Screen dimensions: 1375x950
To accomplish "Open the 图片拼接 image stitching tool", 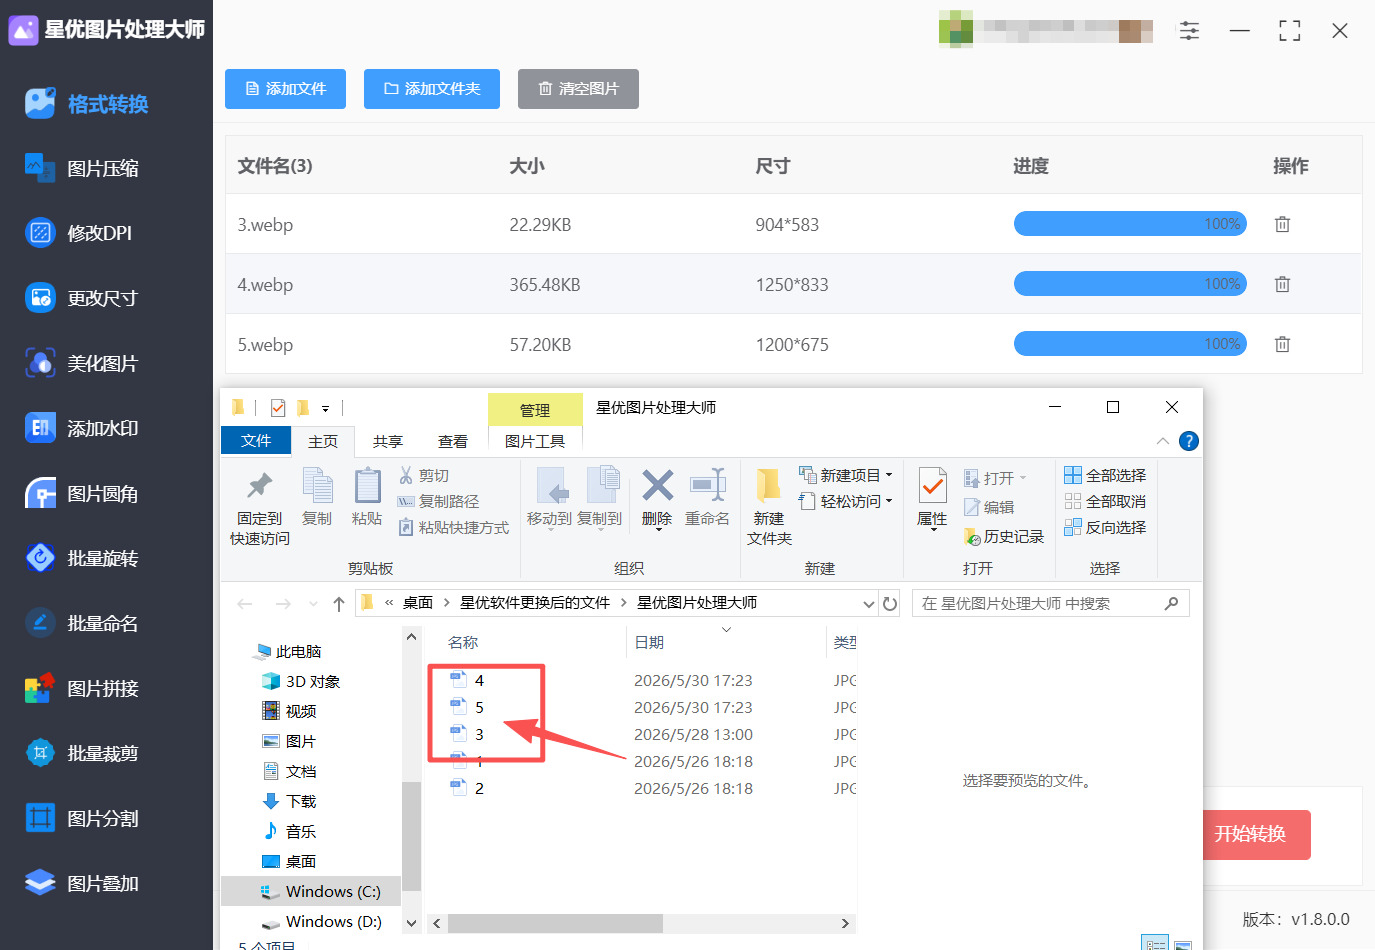I will [x=83, y=688].
